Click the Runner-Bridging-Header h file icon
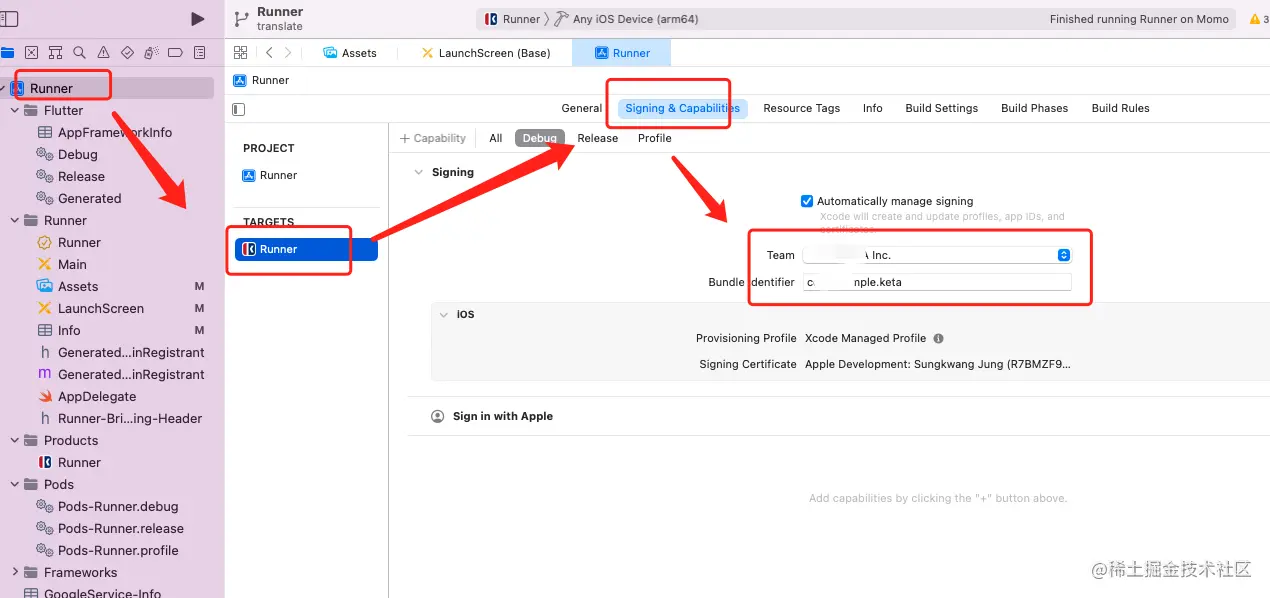Screen dimensions: 1270x598 (x=44, y=418)
